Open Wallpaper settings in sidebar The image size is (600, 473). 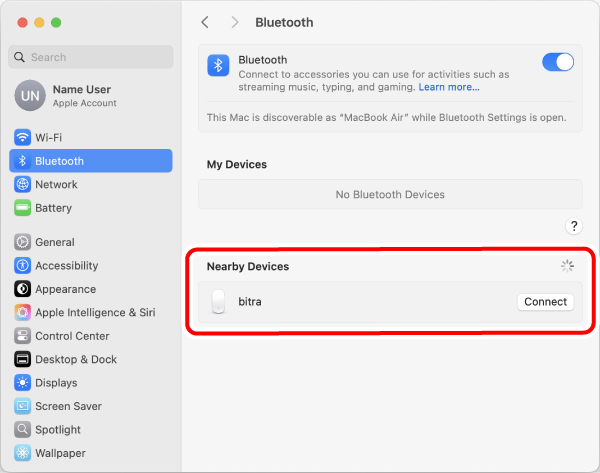62,453
